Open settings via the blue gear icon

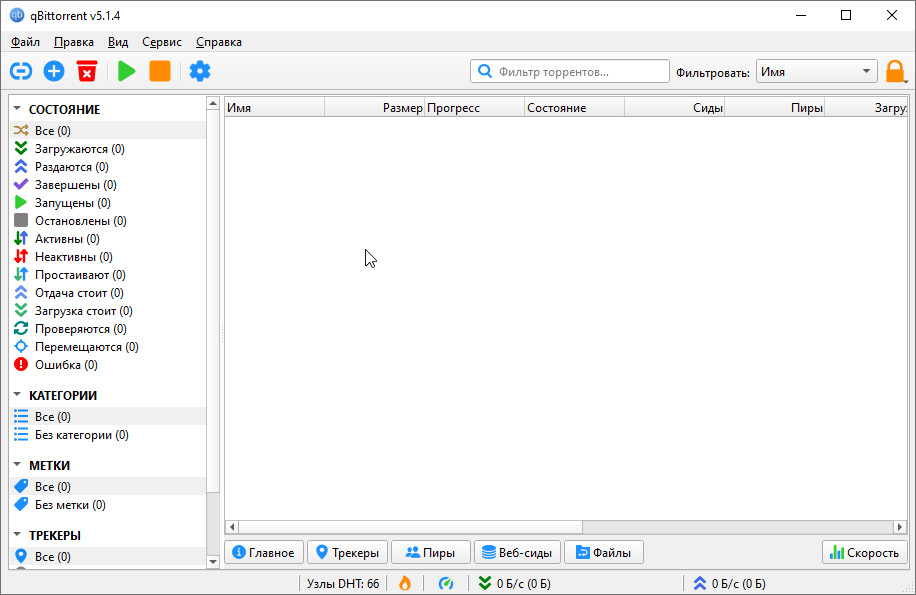[x=200, y=71]
